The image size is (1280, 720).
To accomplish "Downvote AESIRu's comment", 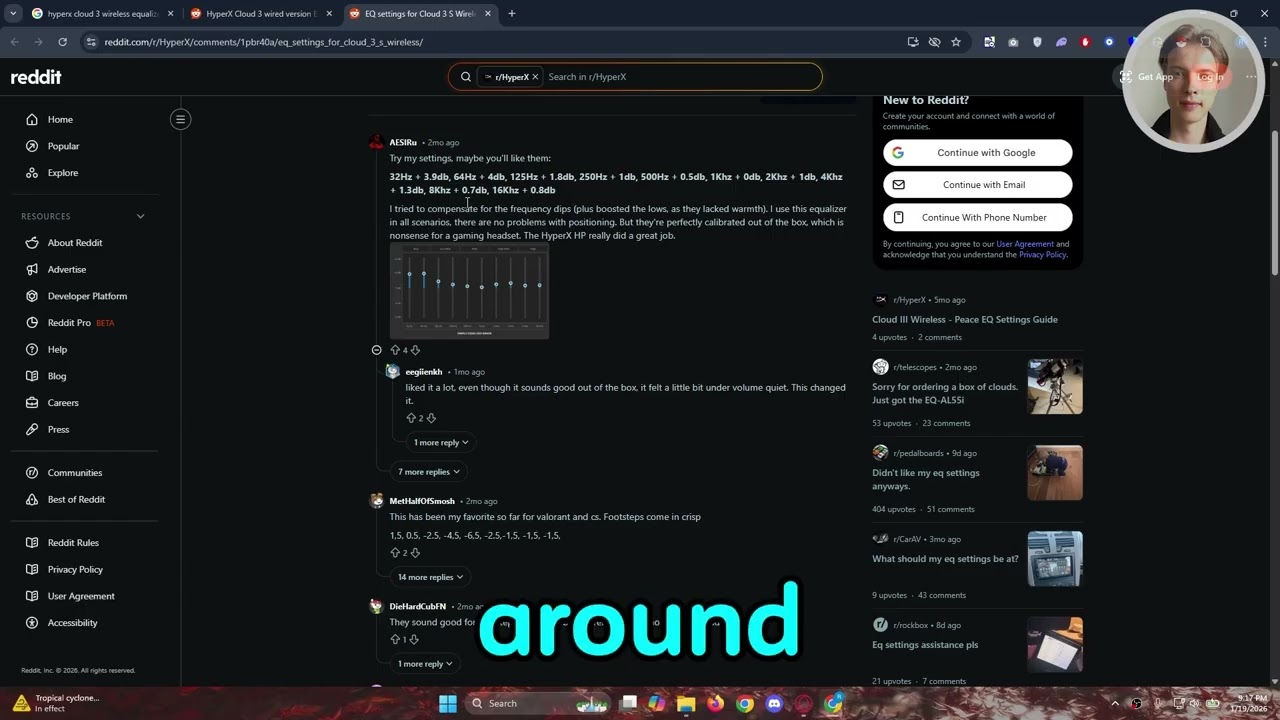I will [x=415, y=350].
